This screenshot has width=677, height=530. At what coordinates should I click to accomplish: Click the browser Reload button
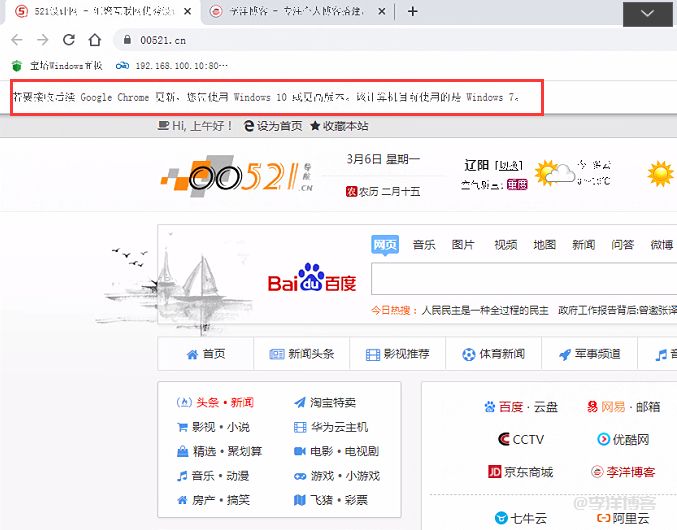[x=69, y=40]
